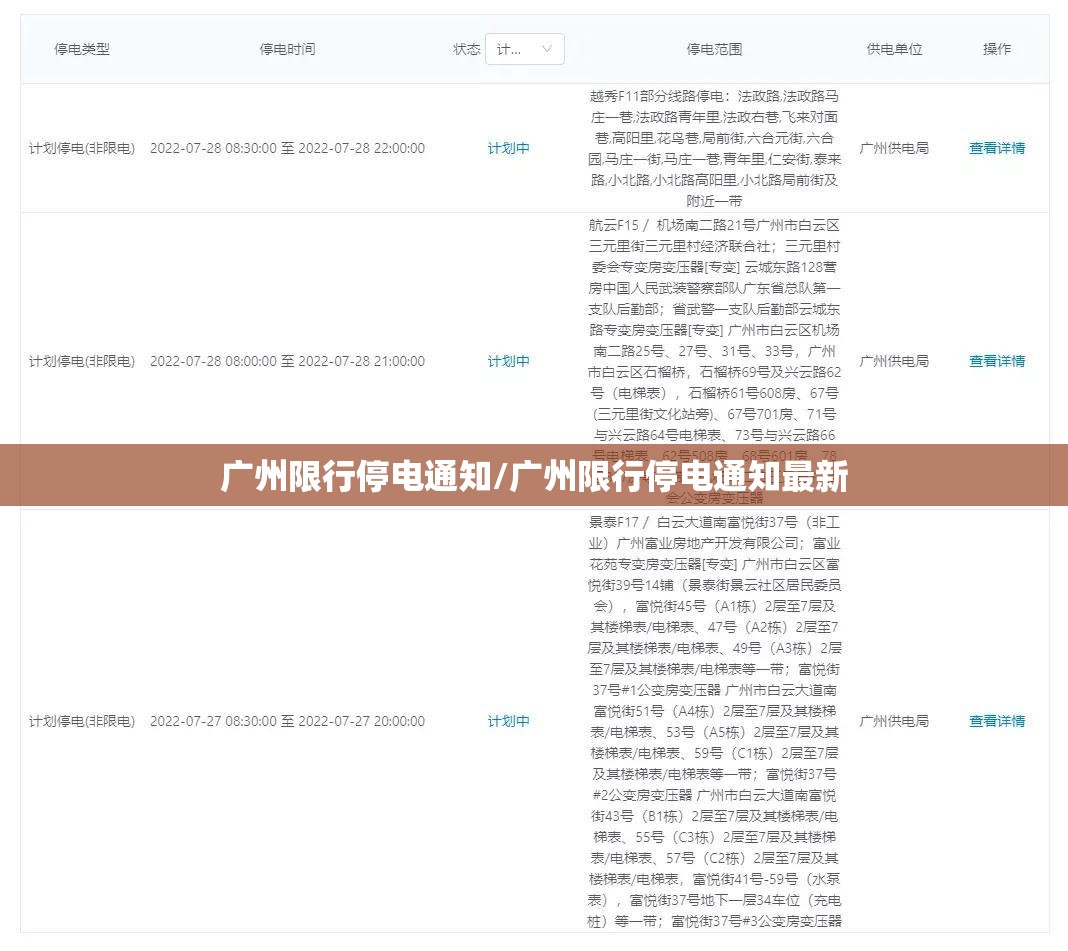Click the 停电范围 column header
The width and height of the screenshot is (1068, 951).
pyautogui.click(x=714, y=49)
